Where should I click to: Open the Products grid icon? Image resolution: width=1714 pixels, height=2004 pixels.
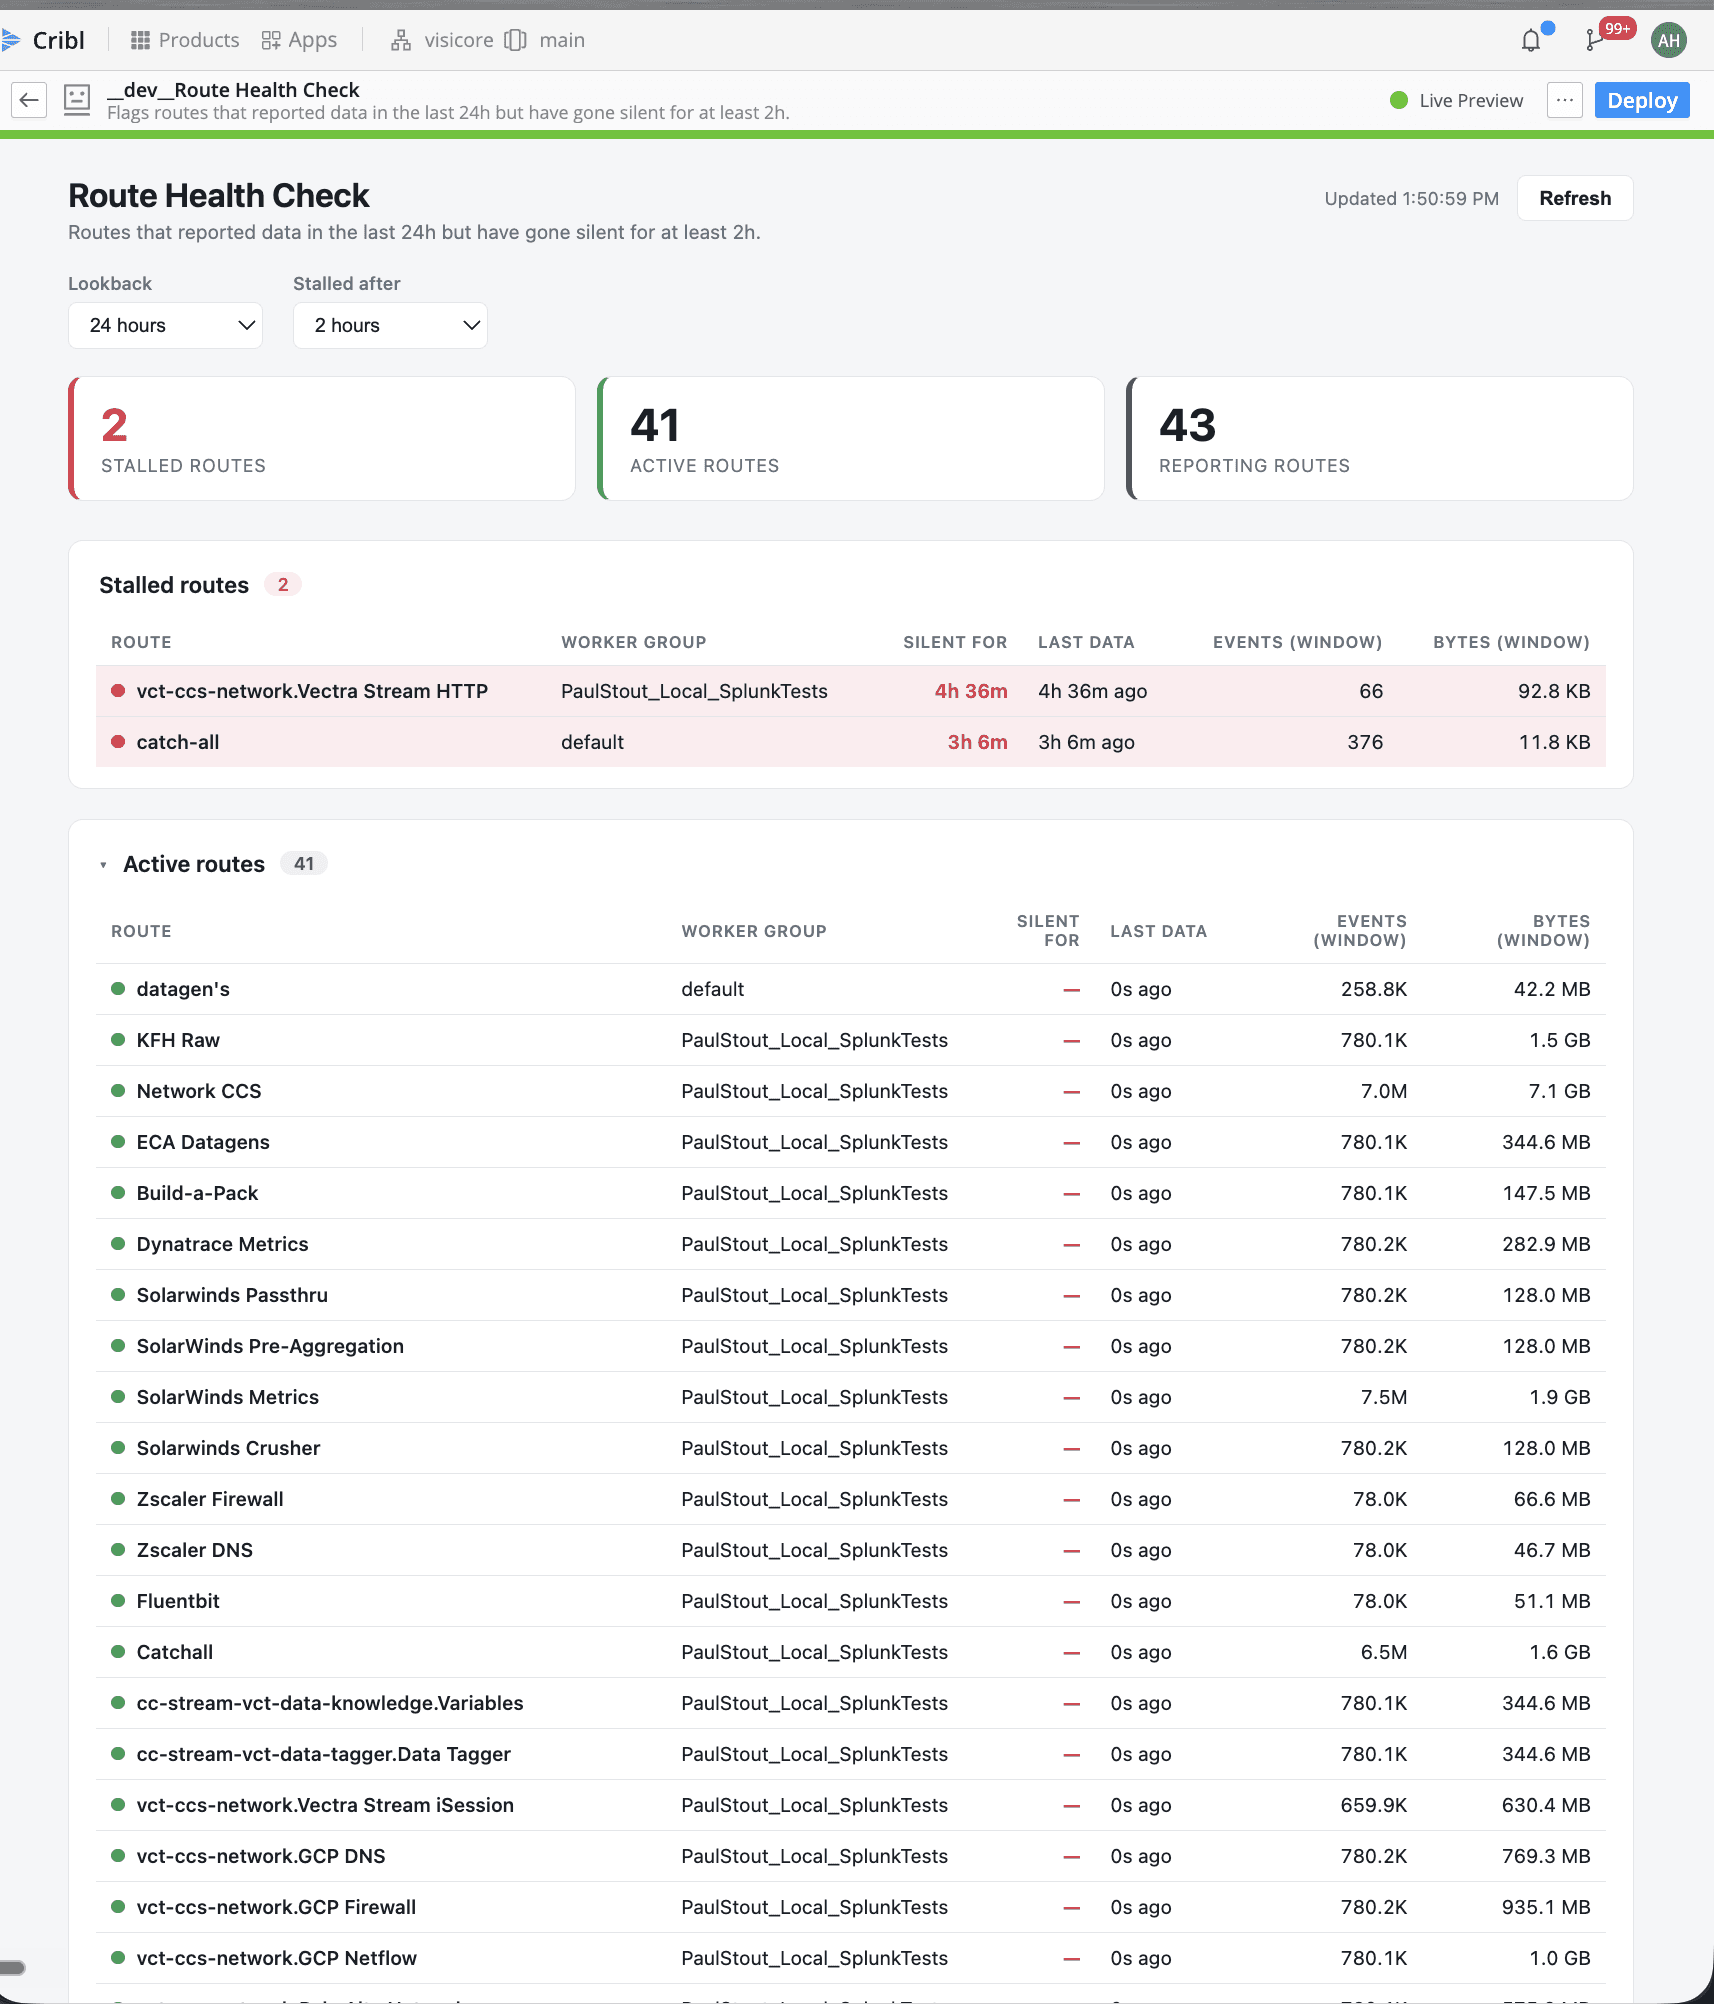point(140,40)
